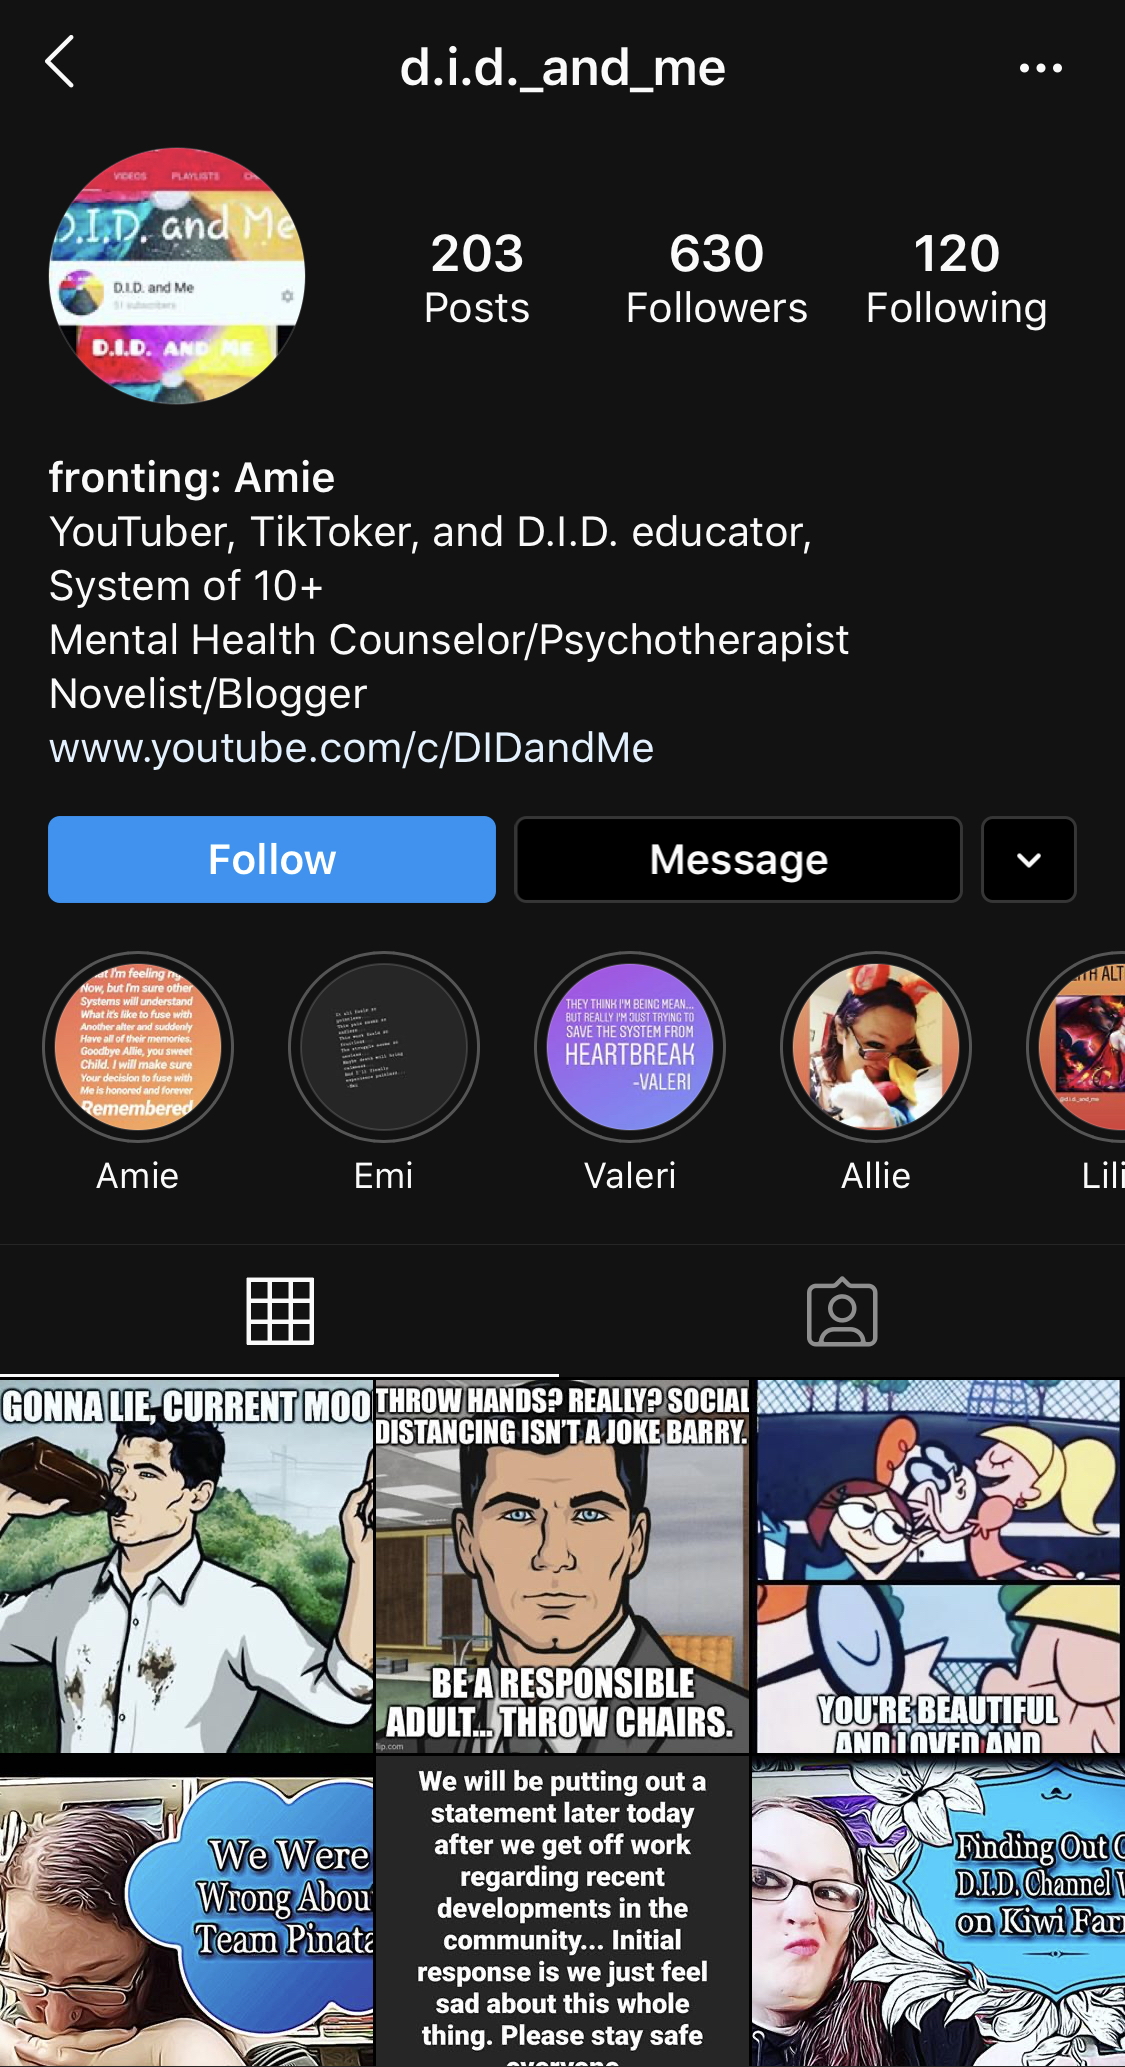Open the 'Throw Chairs' Archer meme post
1125x2067 pixels.
562,1566
